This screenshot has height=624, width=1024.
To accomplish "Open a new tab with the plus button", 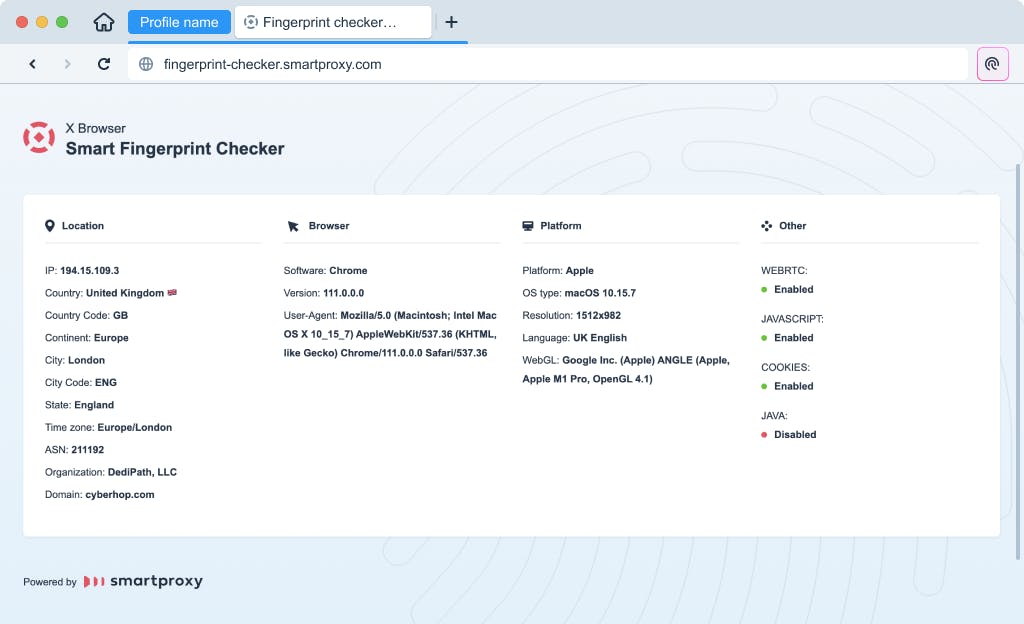I will (451, 22).
